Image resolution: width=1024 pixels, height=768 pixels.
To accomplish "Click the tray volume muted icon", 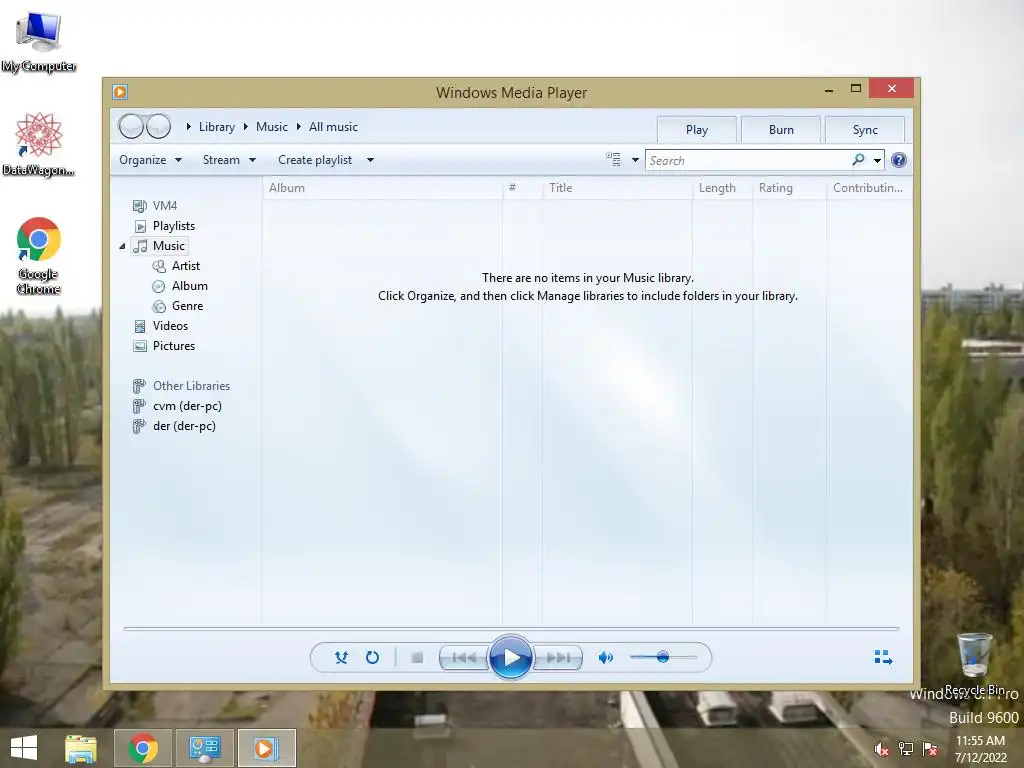I will click(882, 749).
